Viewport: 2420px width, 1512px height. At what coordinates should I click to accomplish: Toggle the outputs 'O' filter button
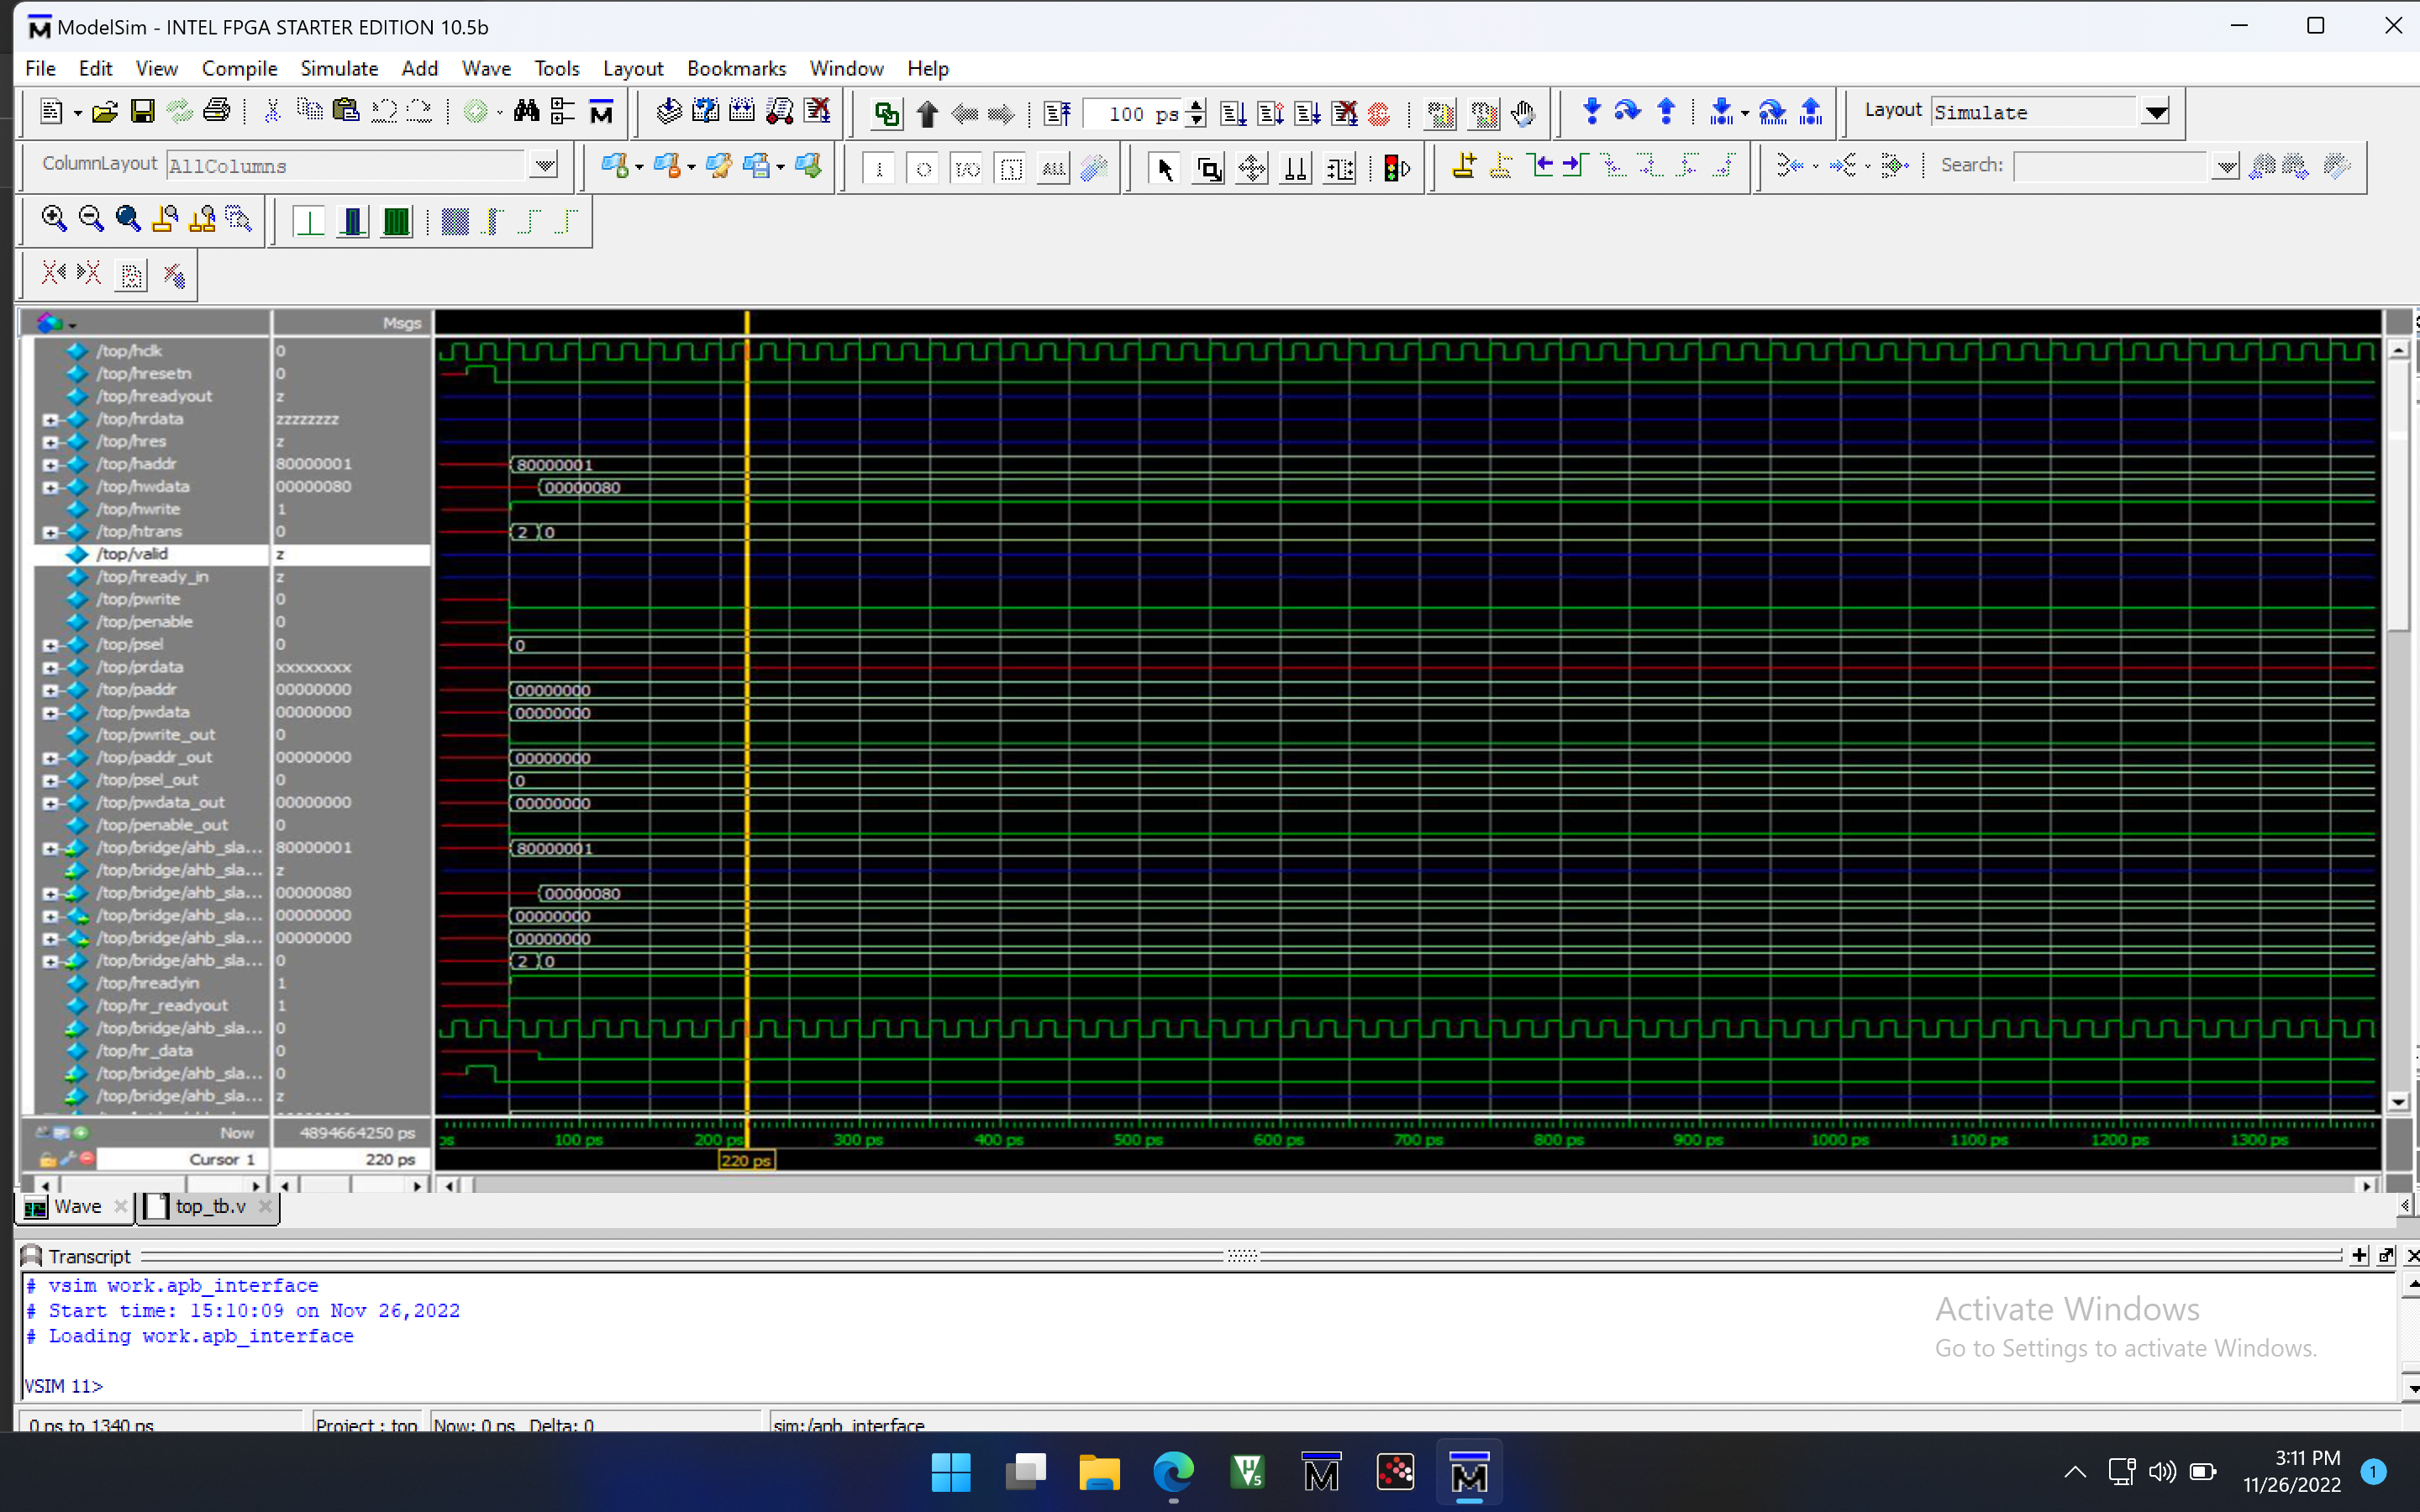[923, 168]
